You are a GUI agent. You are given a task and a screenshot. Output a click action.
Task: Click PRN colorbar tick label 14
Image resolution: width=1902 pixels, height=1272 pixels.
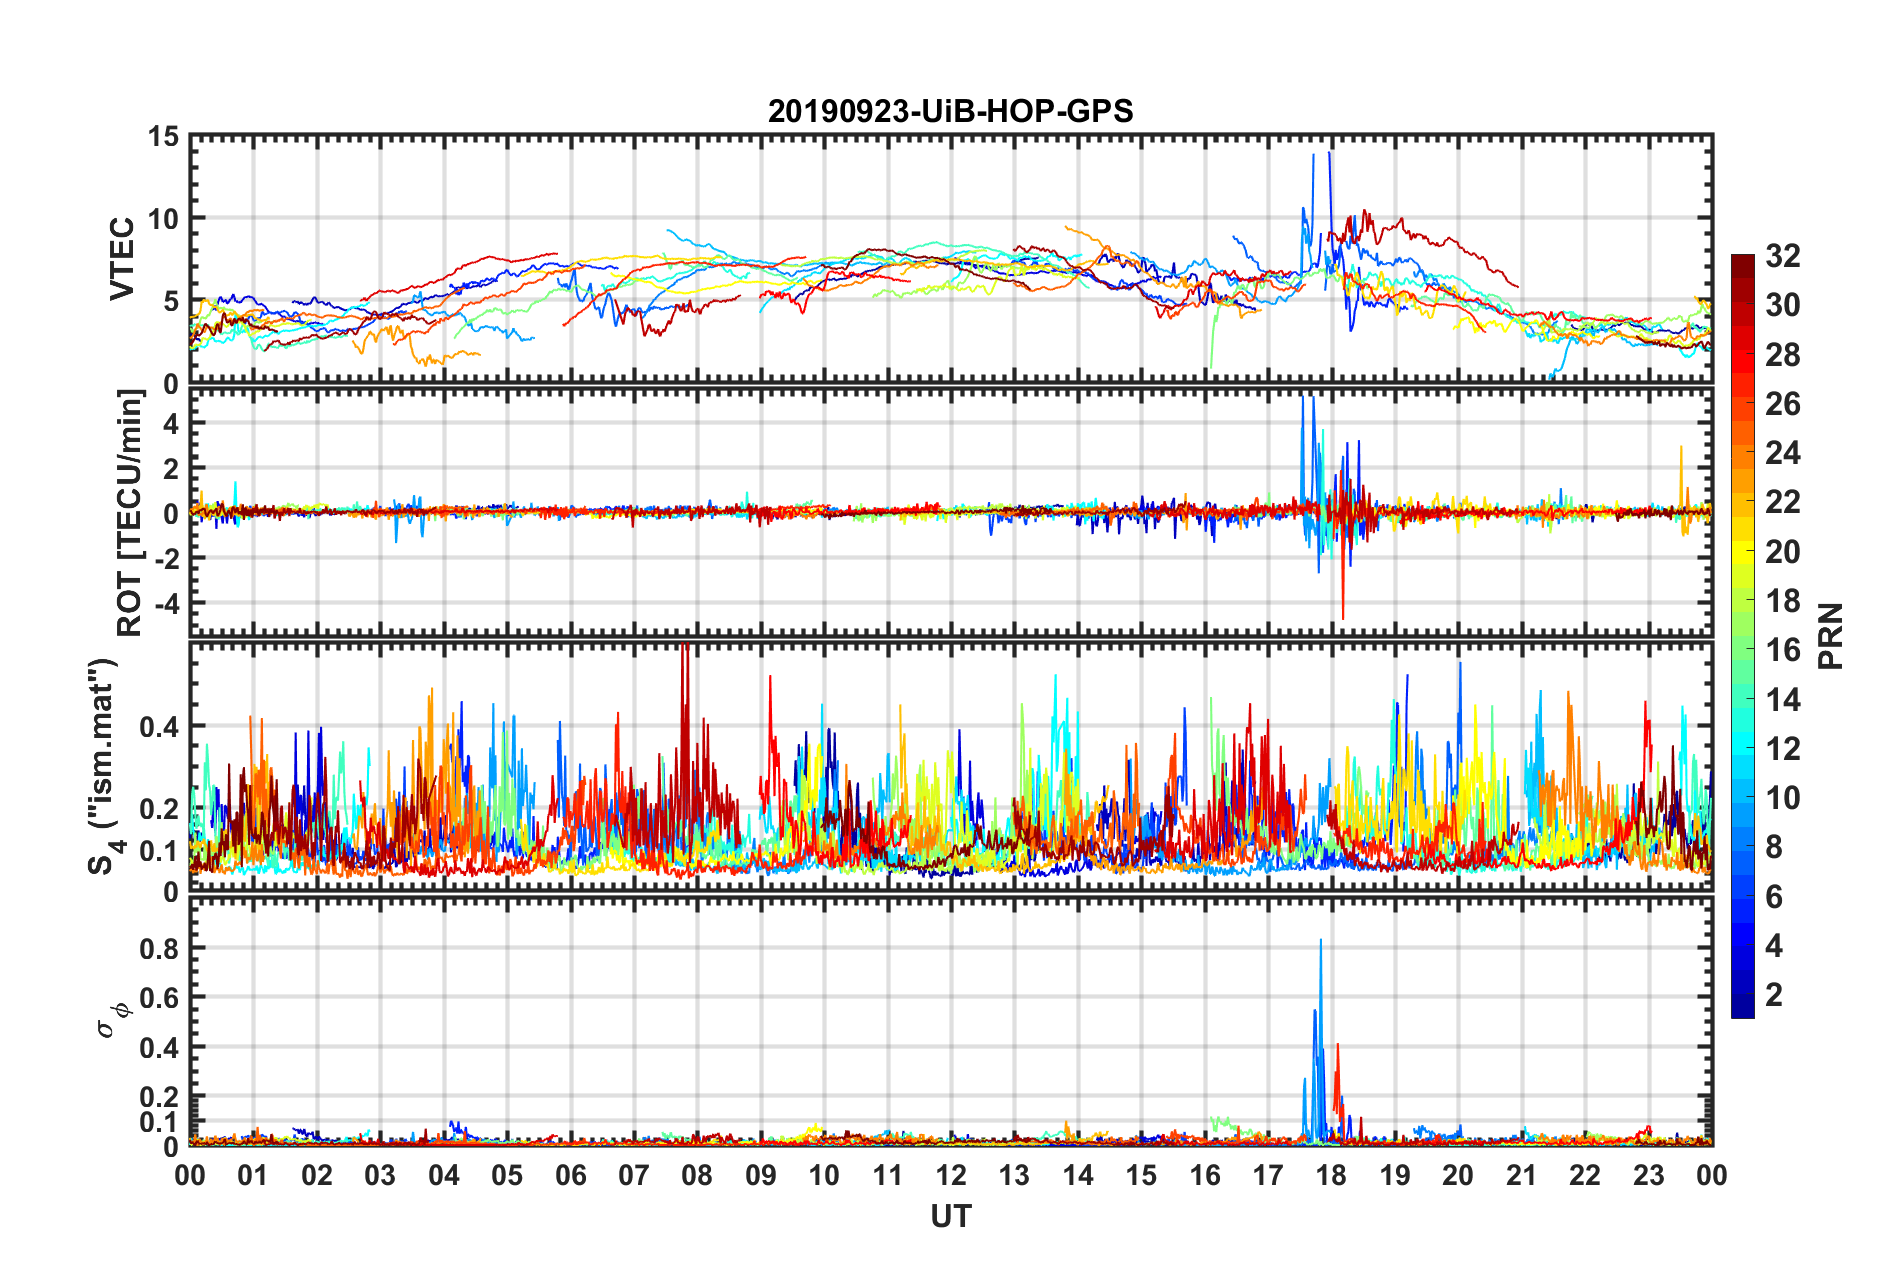[x=1782, y=700]
